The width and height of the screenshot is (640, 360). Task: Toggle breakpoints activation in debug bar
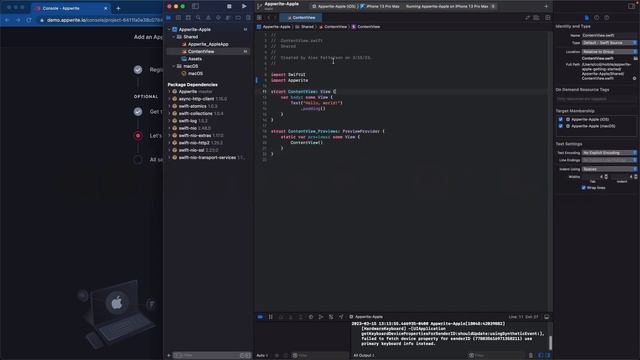(x=260, y=317)
